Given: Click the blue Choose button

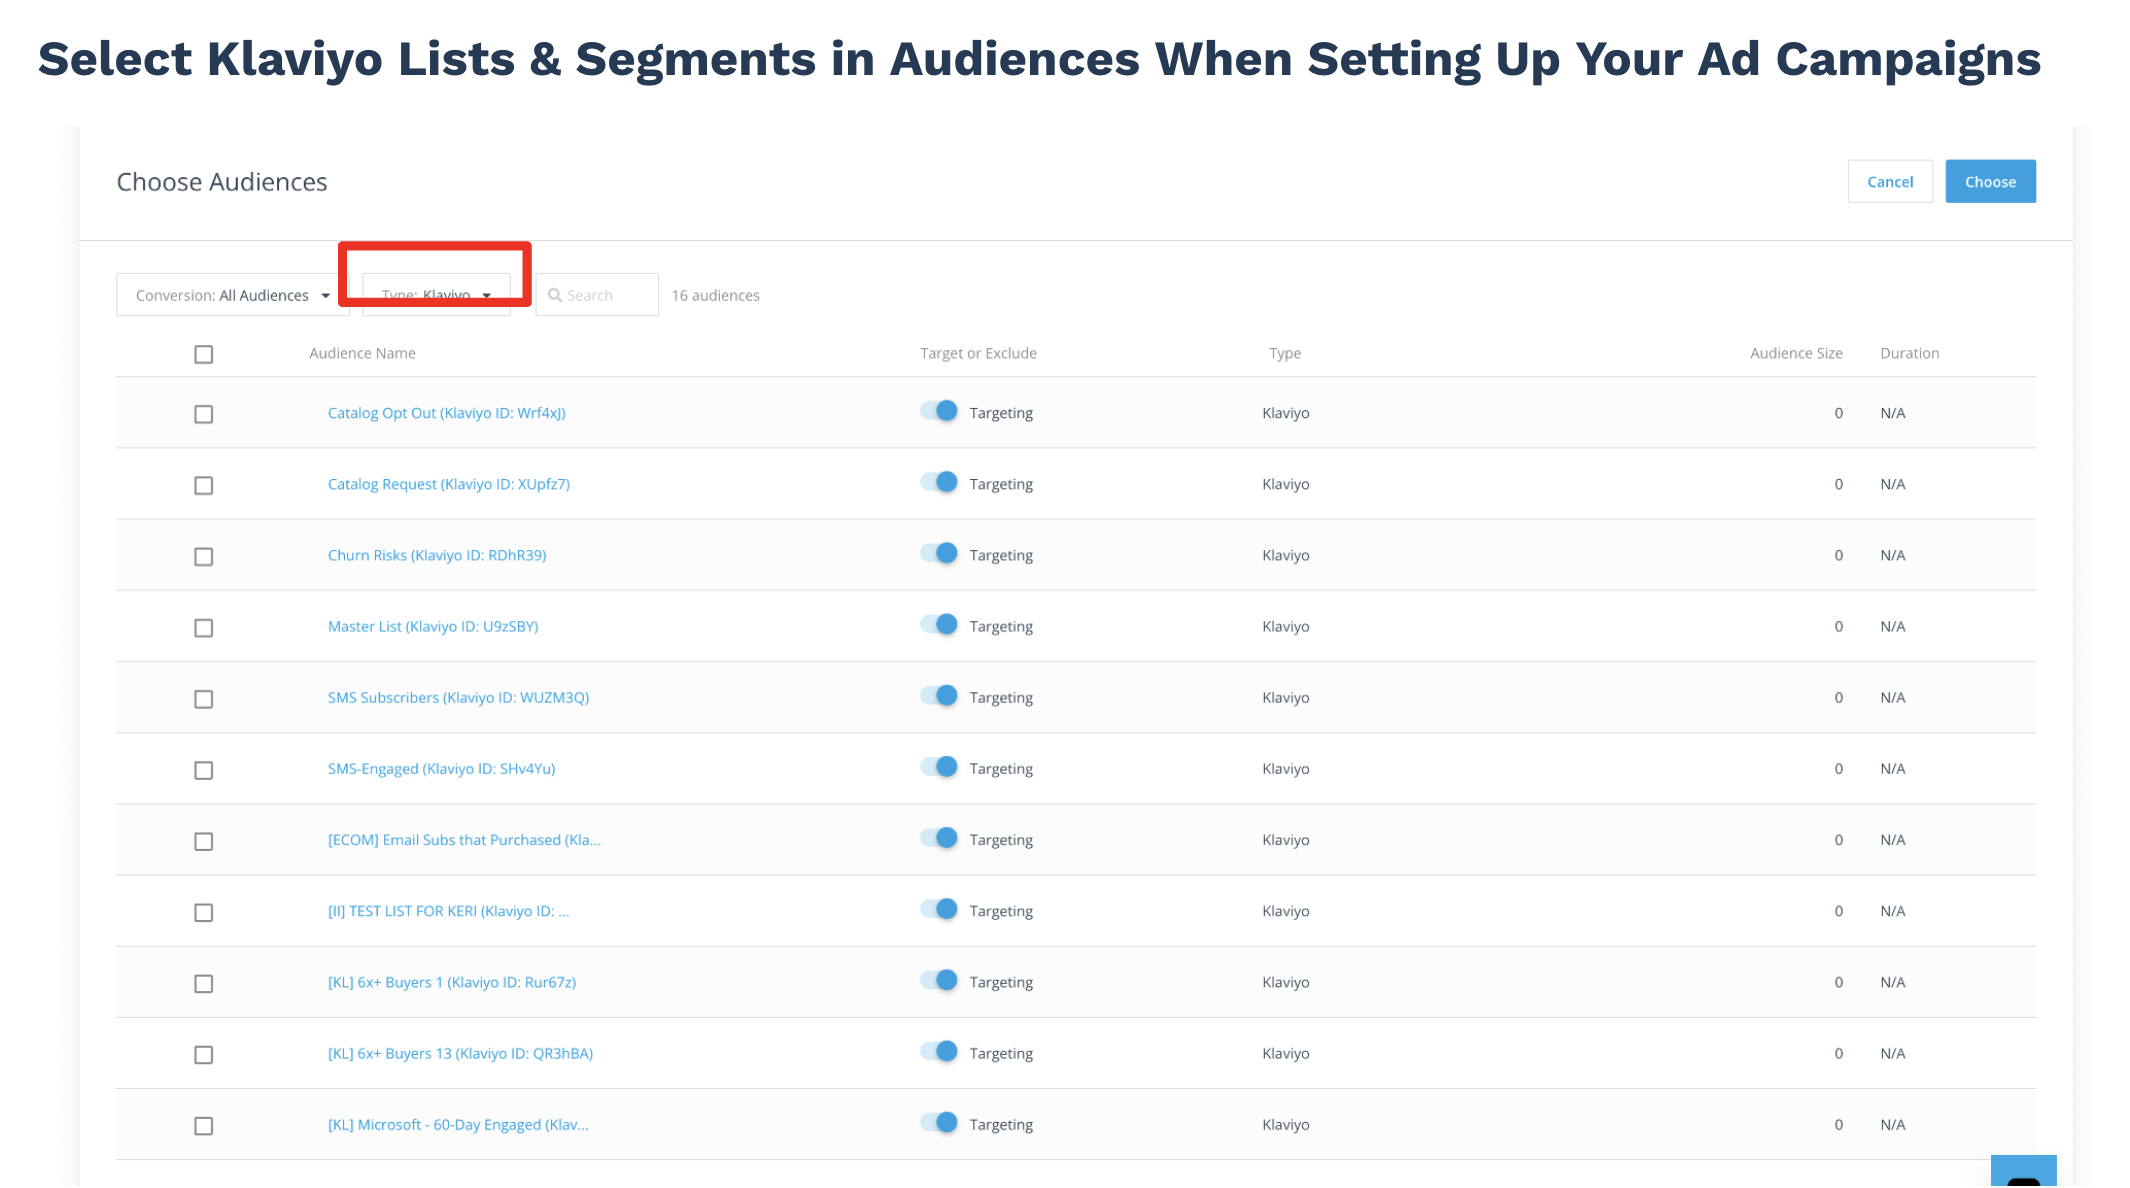Looking at the screenshot, I should 1990,181.
